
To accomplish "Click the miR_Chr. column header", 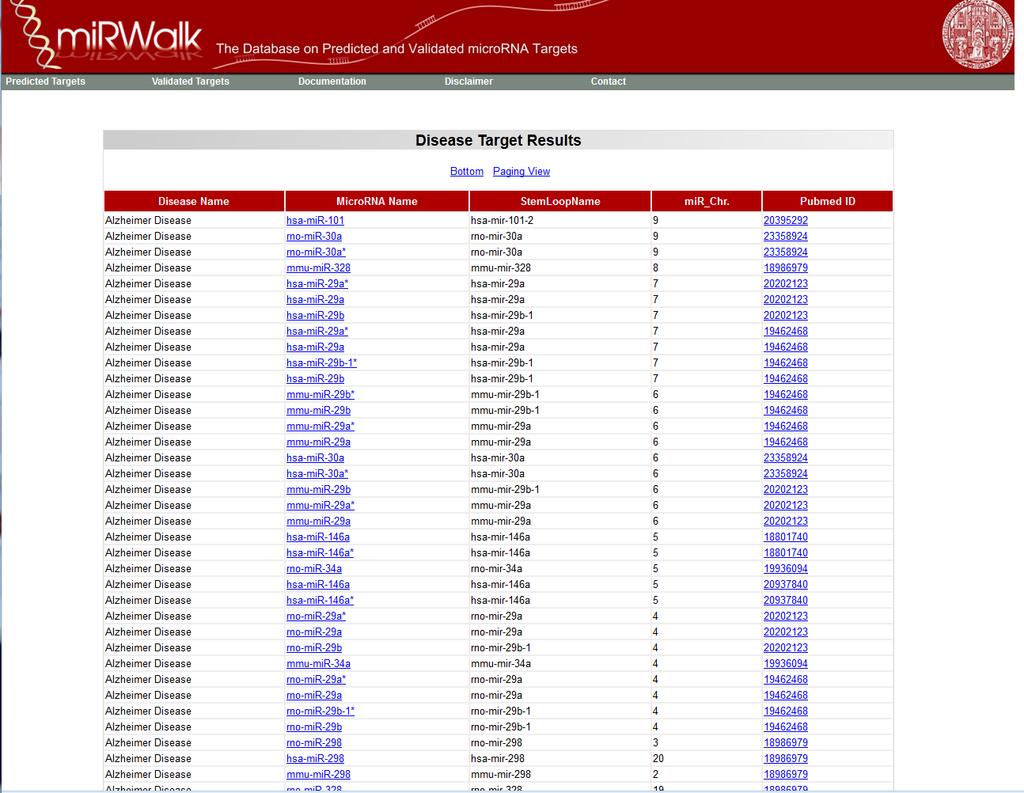I will coord(707,201).
